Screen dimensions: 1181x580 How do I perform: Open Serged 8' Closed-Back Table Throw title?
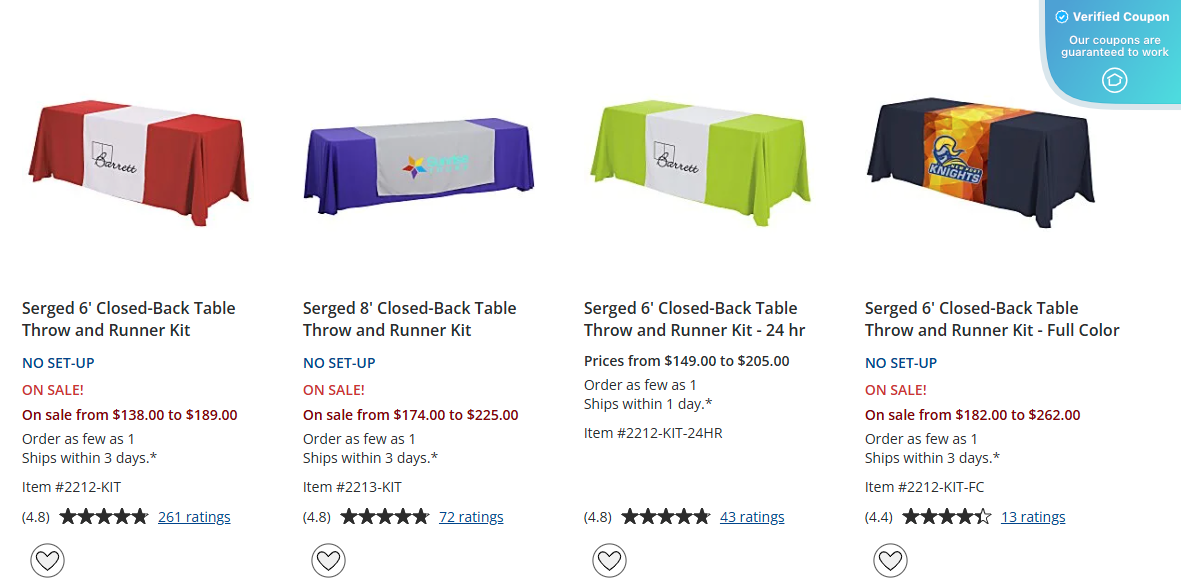click(409, 319)
